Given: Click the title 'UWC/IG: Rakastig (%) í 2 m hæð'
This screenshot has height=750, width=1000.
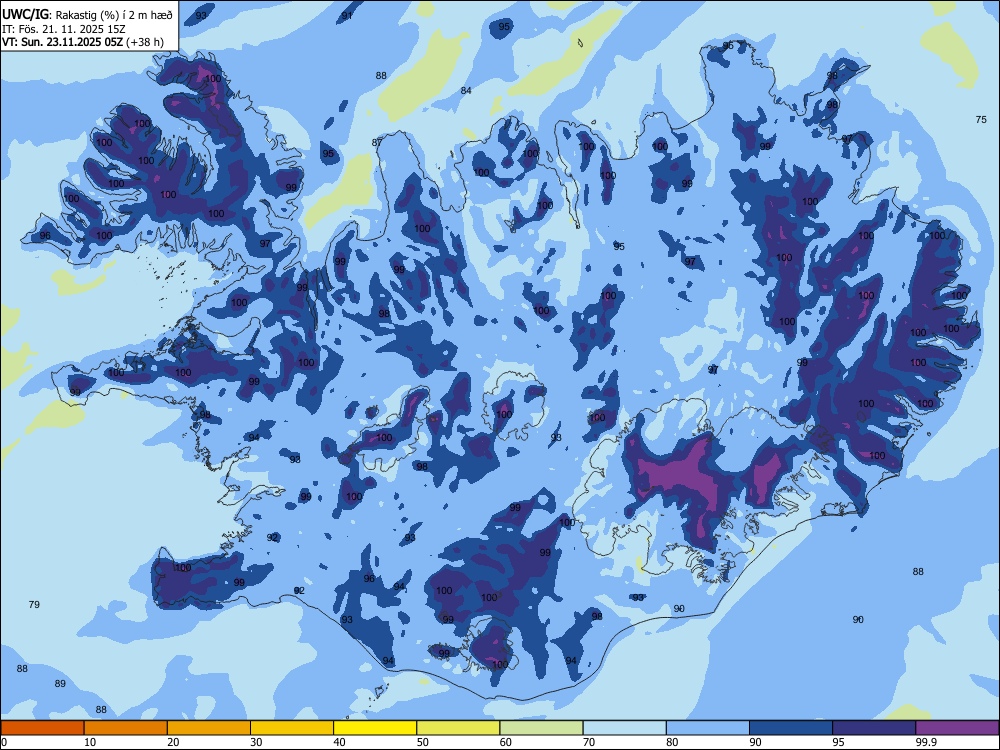Looking at the screenshot, I should click(x=87, y=15).
